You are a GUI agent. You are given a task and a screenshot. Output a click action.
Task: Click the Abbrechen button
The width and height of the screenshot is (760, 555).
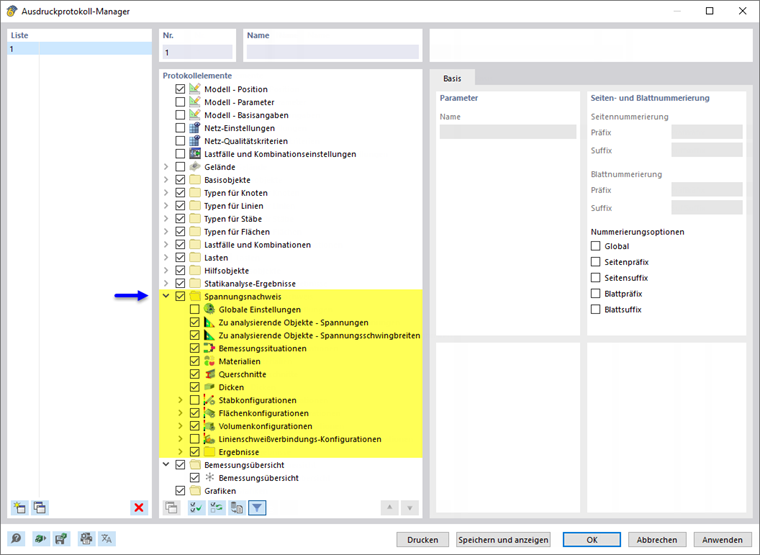657,539
